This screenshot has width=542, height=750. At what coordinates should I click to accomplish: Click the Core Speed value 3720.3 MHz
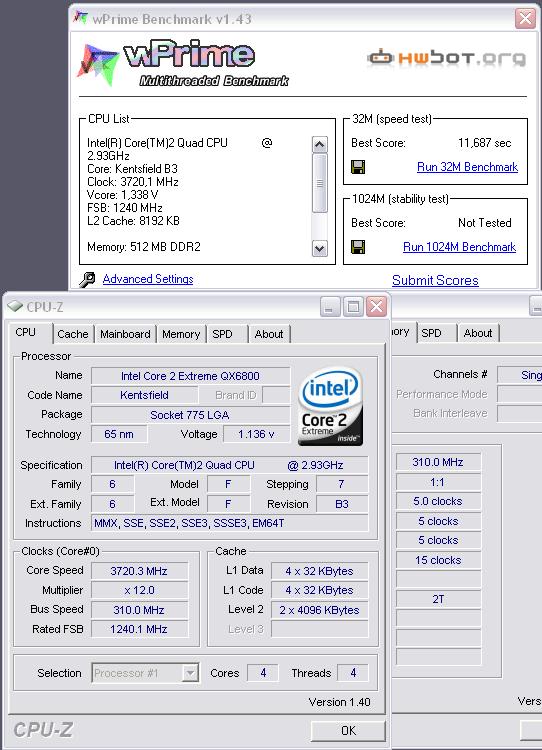(x=139, y=571)
